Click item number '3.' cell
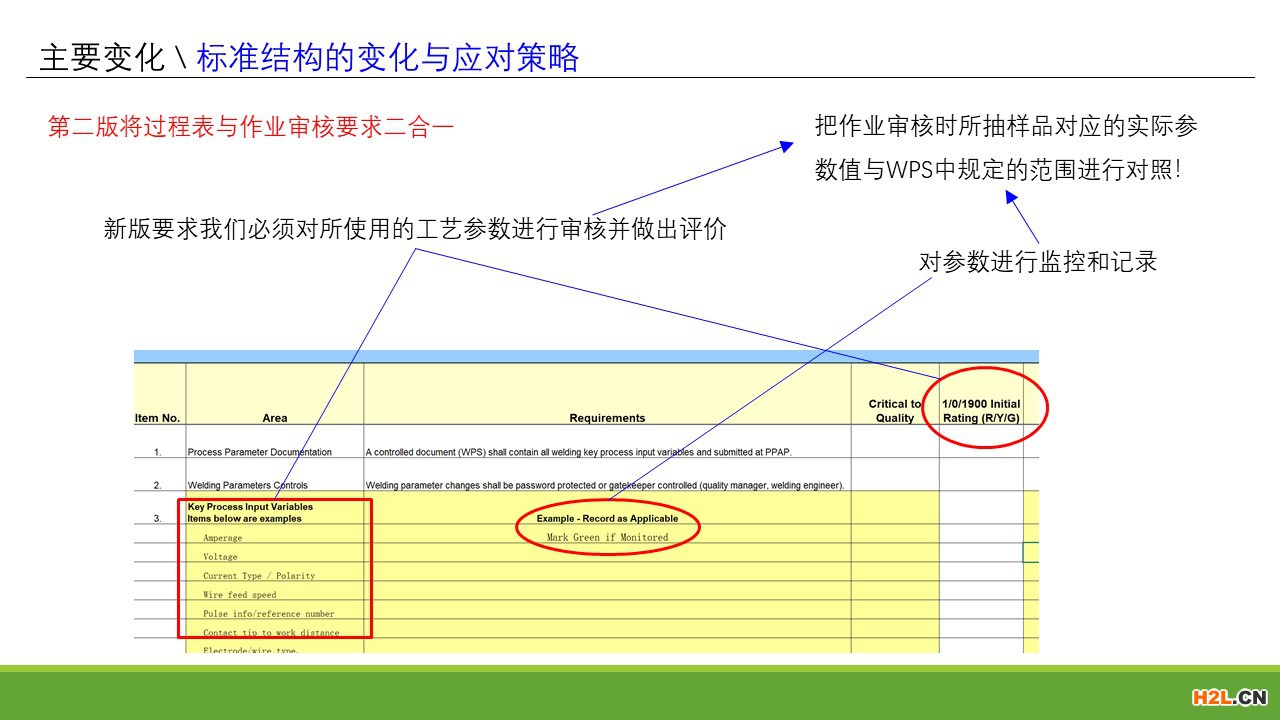Screen dimensions: 1280x720 click(158, 518)
